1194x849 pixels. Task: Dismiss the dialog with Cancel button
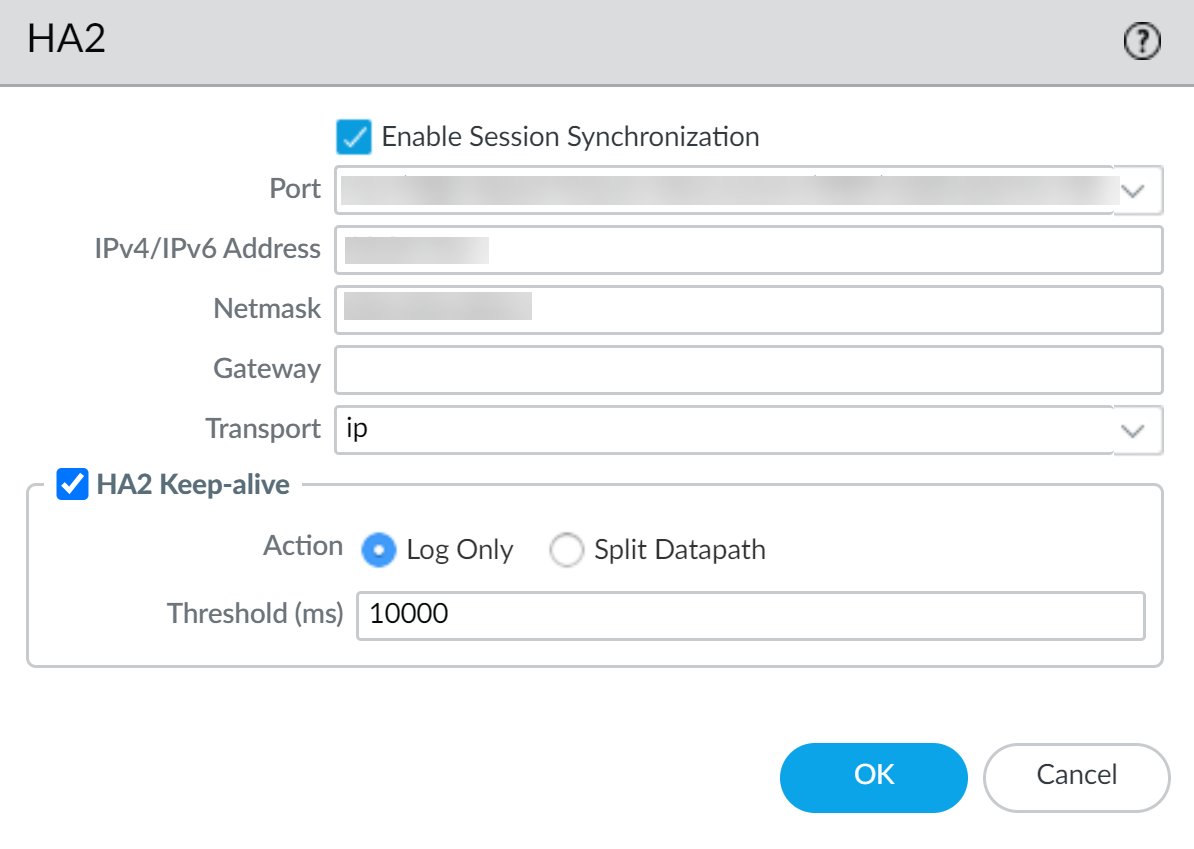tap(1076, 776)
